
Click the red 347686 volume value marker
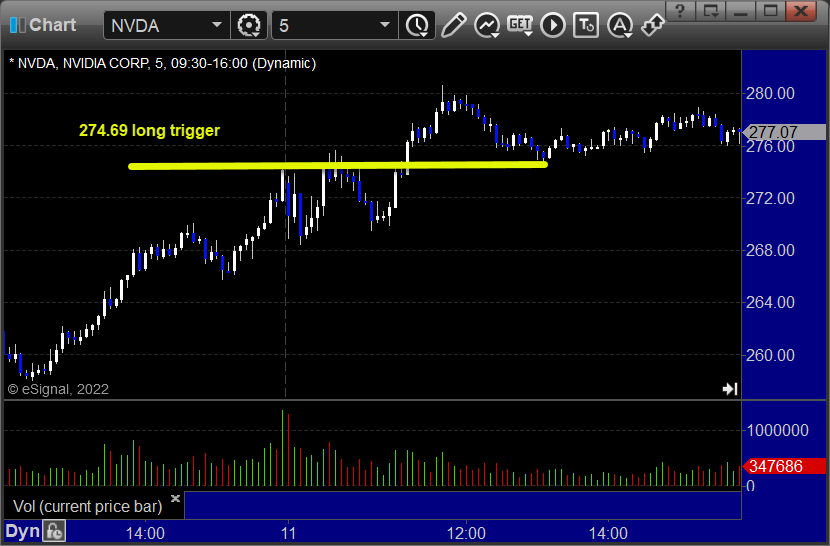784,466
